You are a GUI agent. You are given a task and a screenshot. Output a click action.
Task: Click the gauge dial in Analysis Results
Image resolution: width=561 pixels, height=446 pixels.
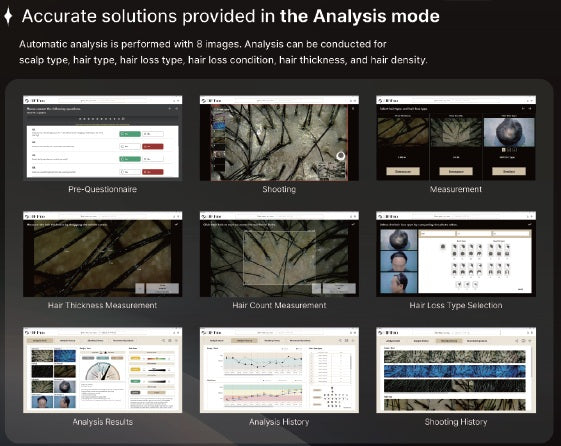pyautogui.click(x=103, y=371)
